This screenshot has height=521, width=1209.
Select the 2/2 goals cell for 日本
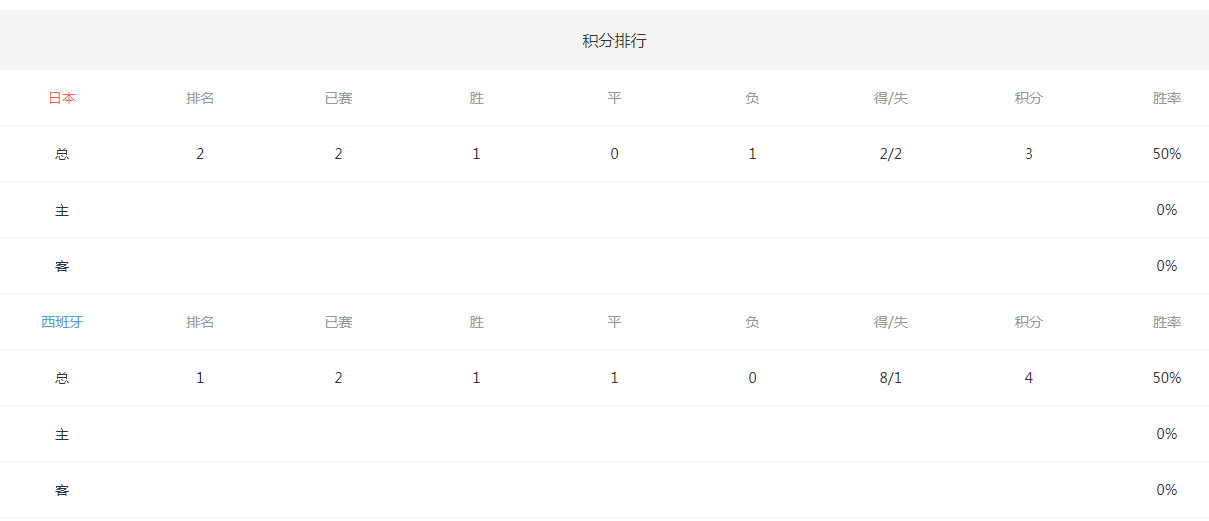pyautogui.click(x=890, y=154)
